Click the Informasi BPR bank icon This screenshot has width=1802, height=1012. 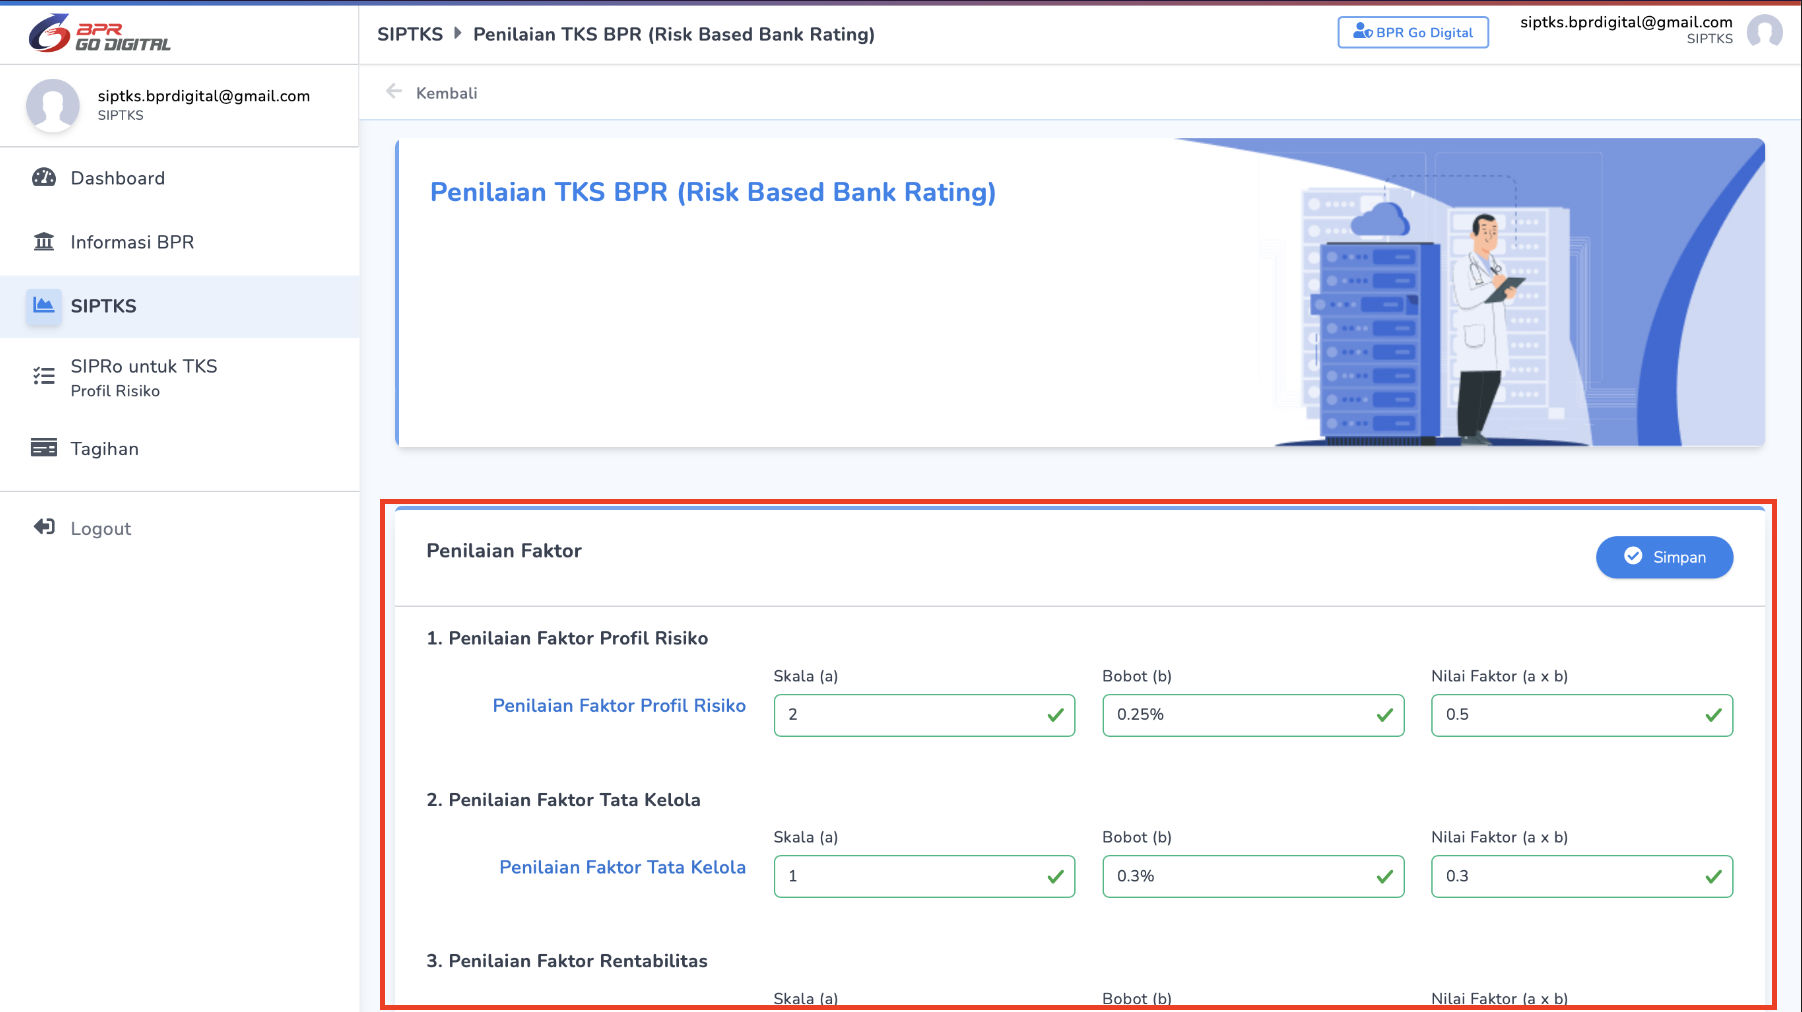pyautogui.click(x=44, y=241)
